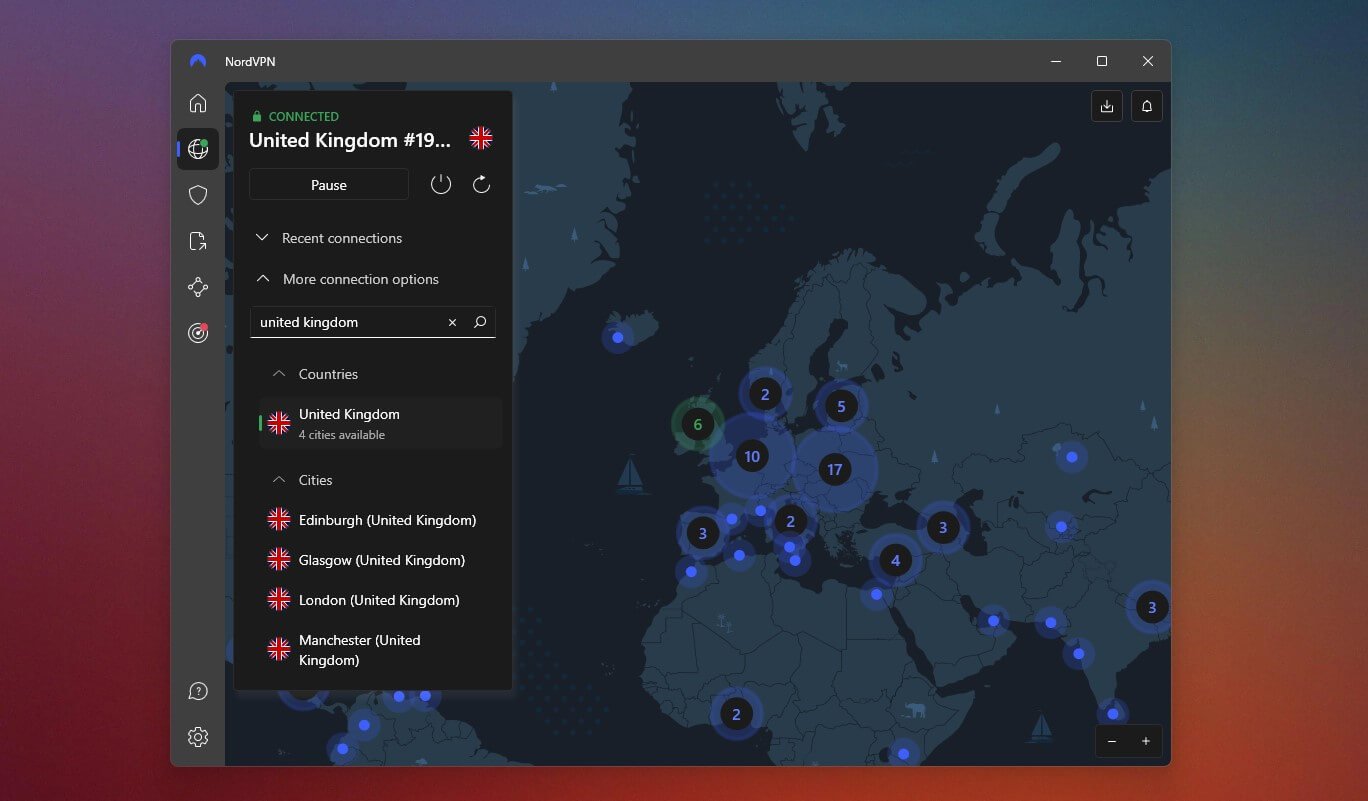1368x801 pixels.
Task: Collapse the Countries list
Action: tap(316, 374)
